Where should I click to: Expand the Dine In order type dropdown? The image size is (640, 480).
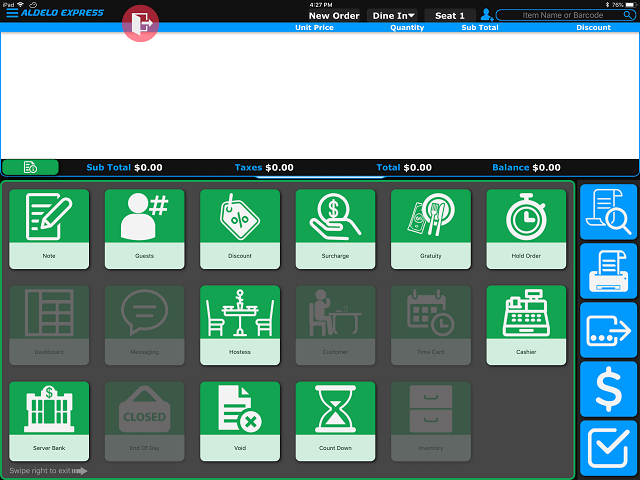pyautogui.click(x=394, y=16)
